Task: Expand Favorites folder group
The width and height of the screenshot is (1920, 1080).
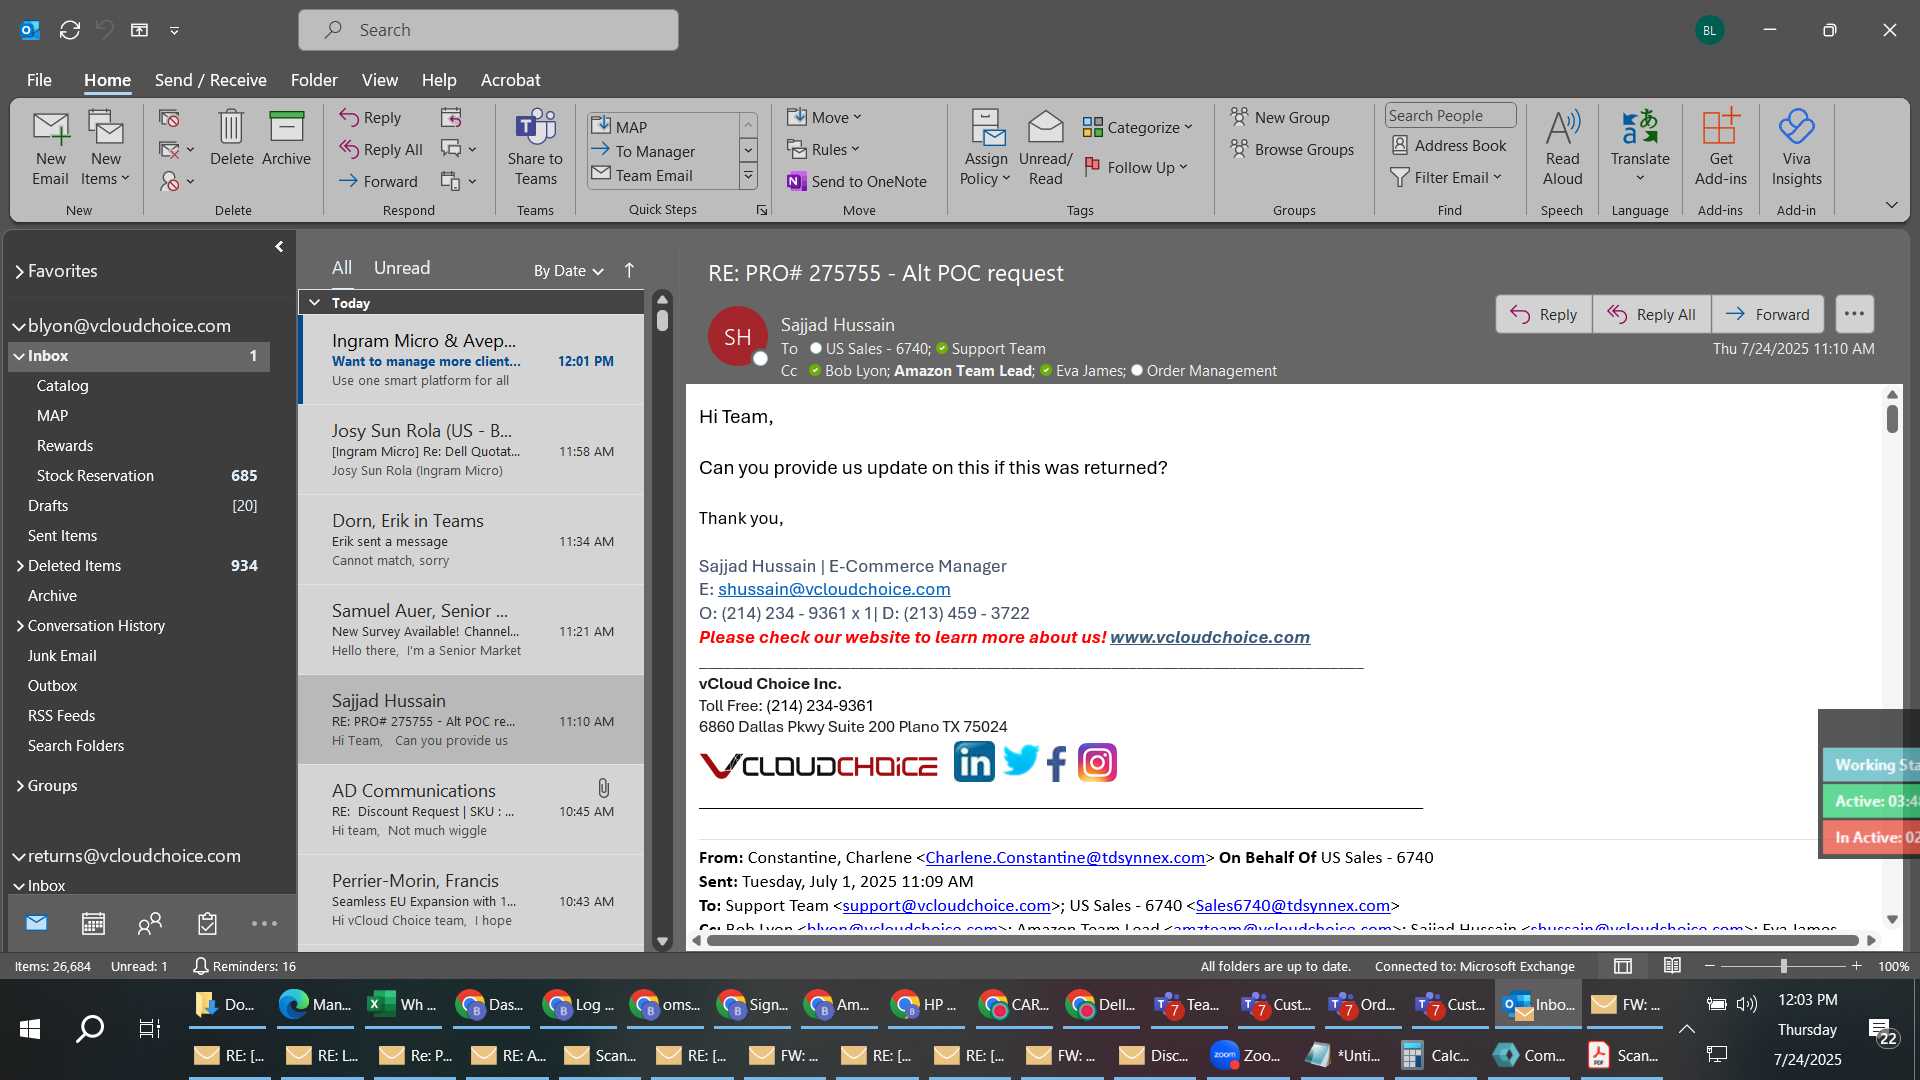Action: (19, 271)
